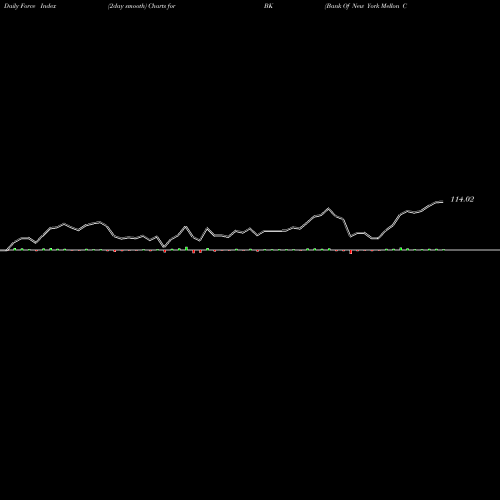Viewport: 500px width, 500px height.
Task: Click the 'BK' ticker symbol text
Action: pyautogui.click(x=268, y=6)
